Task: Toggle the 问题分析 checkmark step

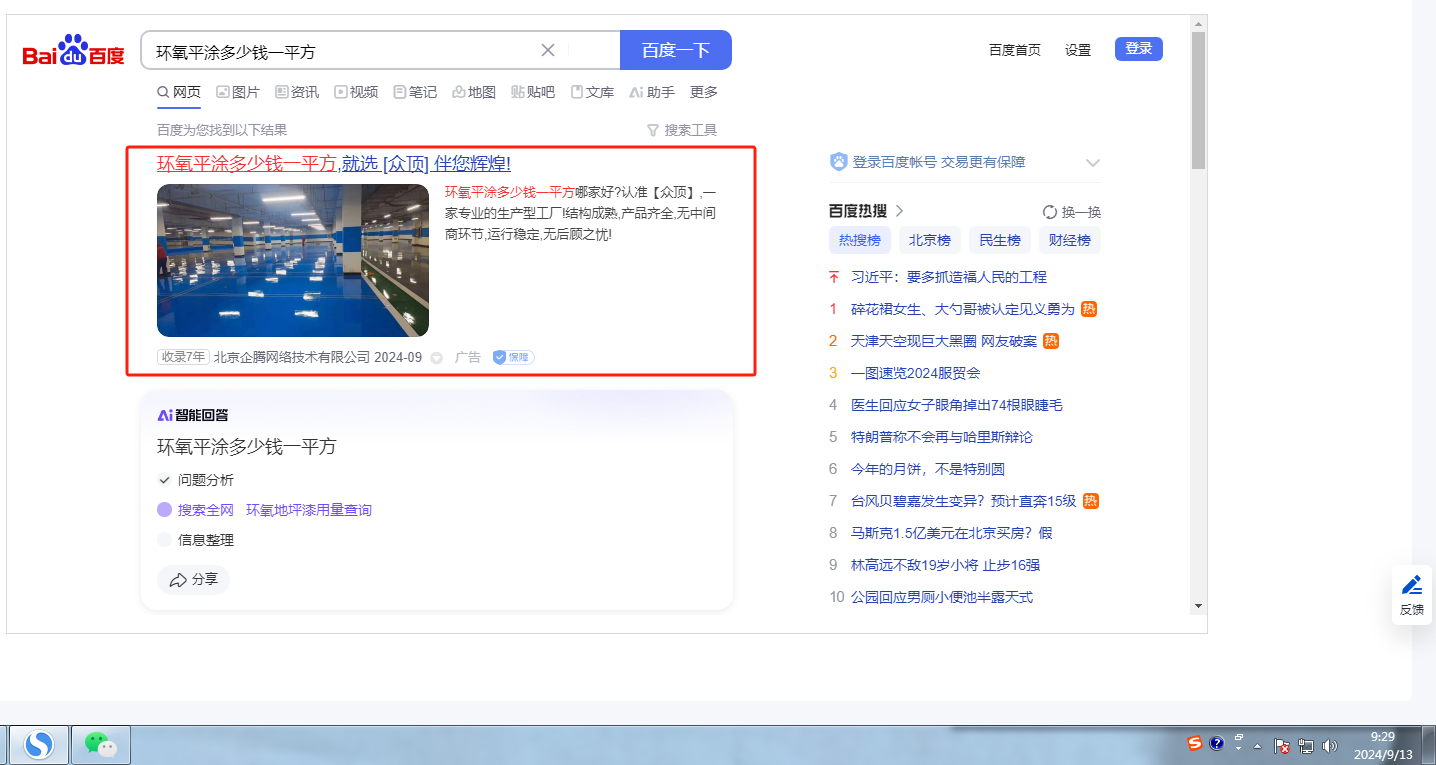Action: [165, 480]
